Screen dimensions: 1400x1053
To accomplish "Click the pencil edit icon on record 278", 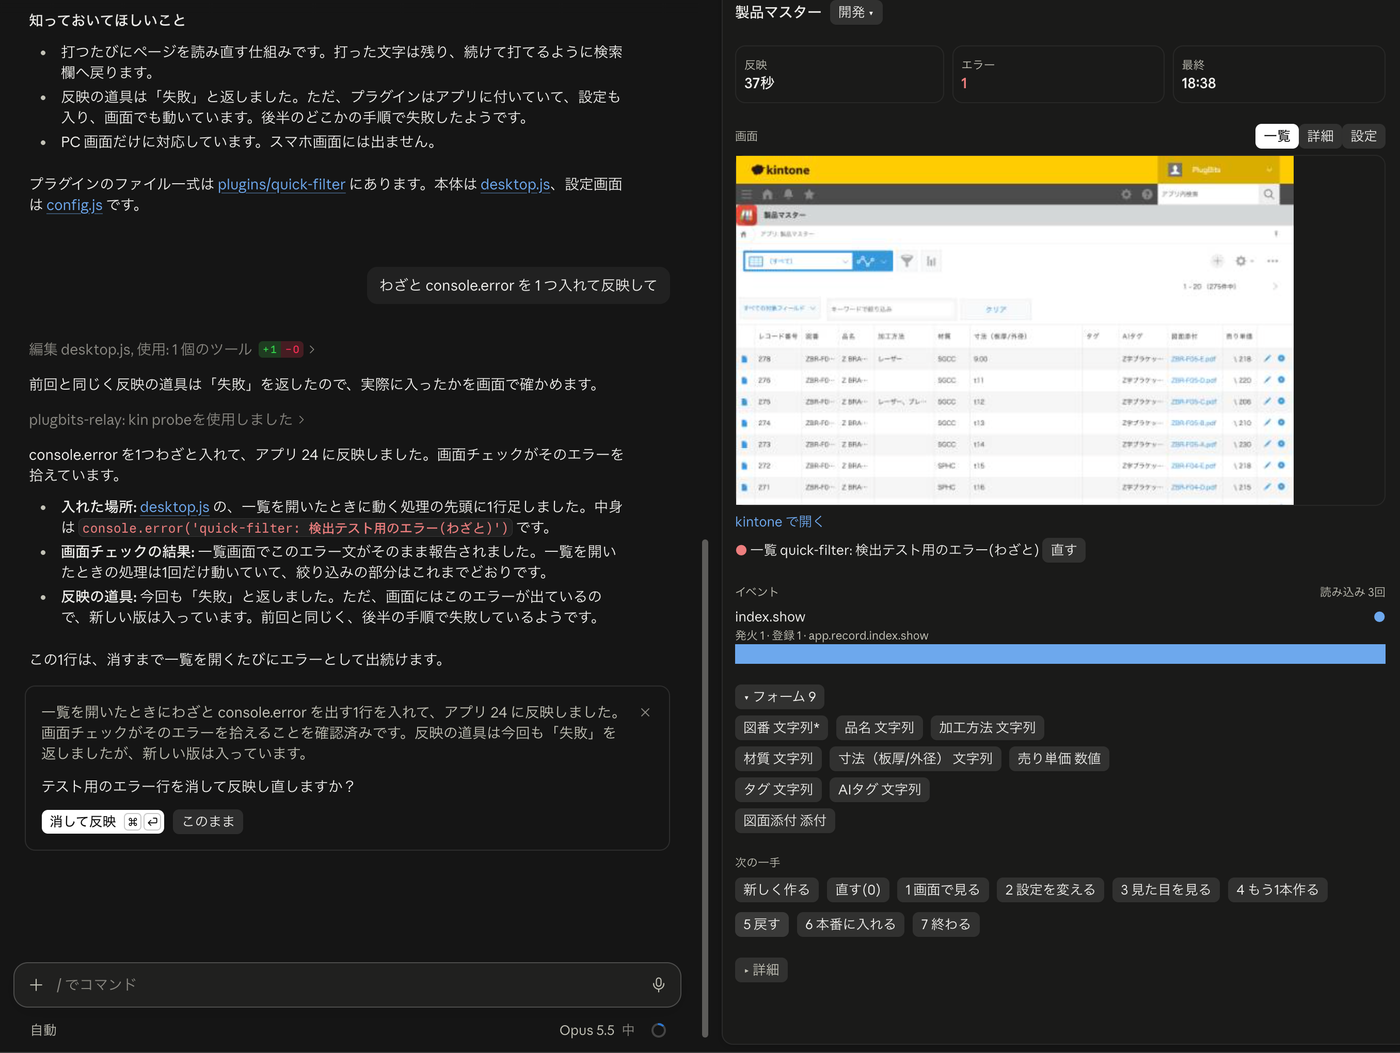I will tap(1268, 358).
